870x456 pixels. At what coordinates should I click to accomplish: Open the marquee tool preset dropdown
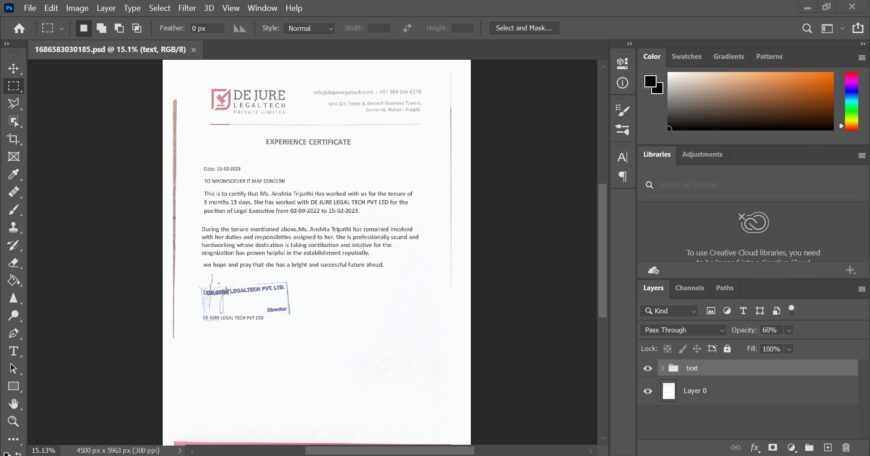pos(61,28)
